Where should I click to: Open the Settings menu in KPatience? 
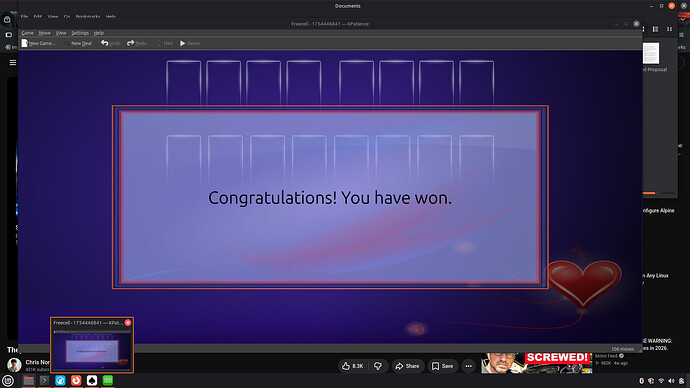[80, 33]
